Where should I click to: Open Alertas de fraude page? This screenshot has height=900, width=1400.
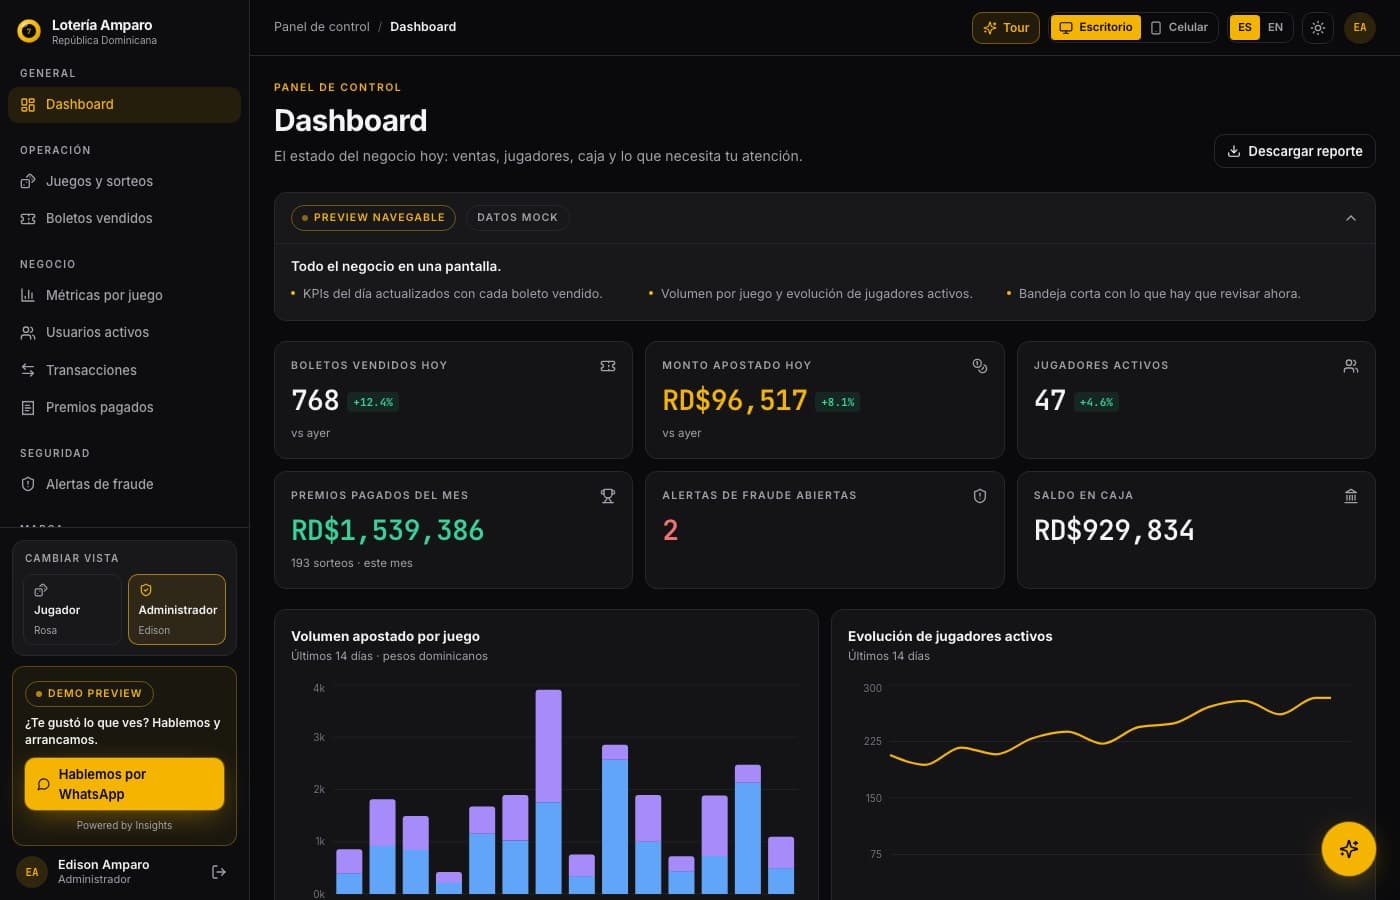tap(124, 484)
